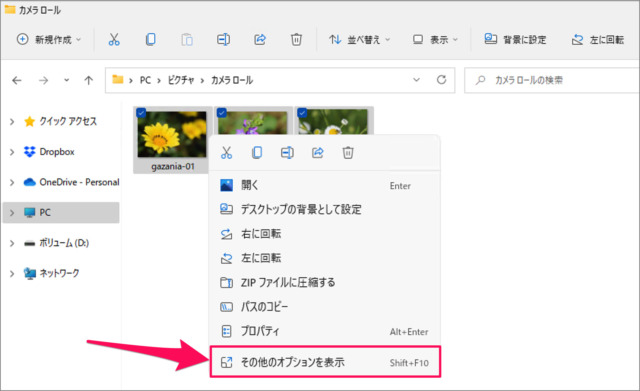
Task: Expand ボリューム (D:) tree node
Action: (x=12, y=243)
